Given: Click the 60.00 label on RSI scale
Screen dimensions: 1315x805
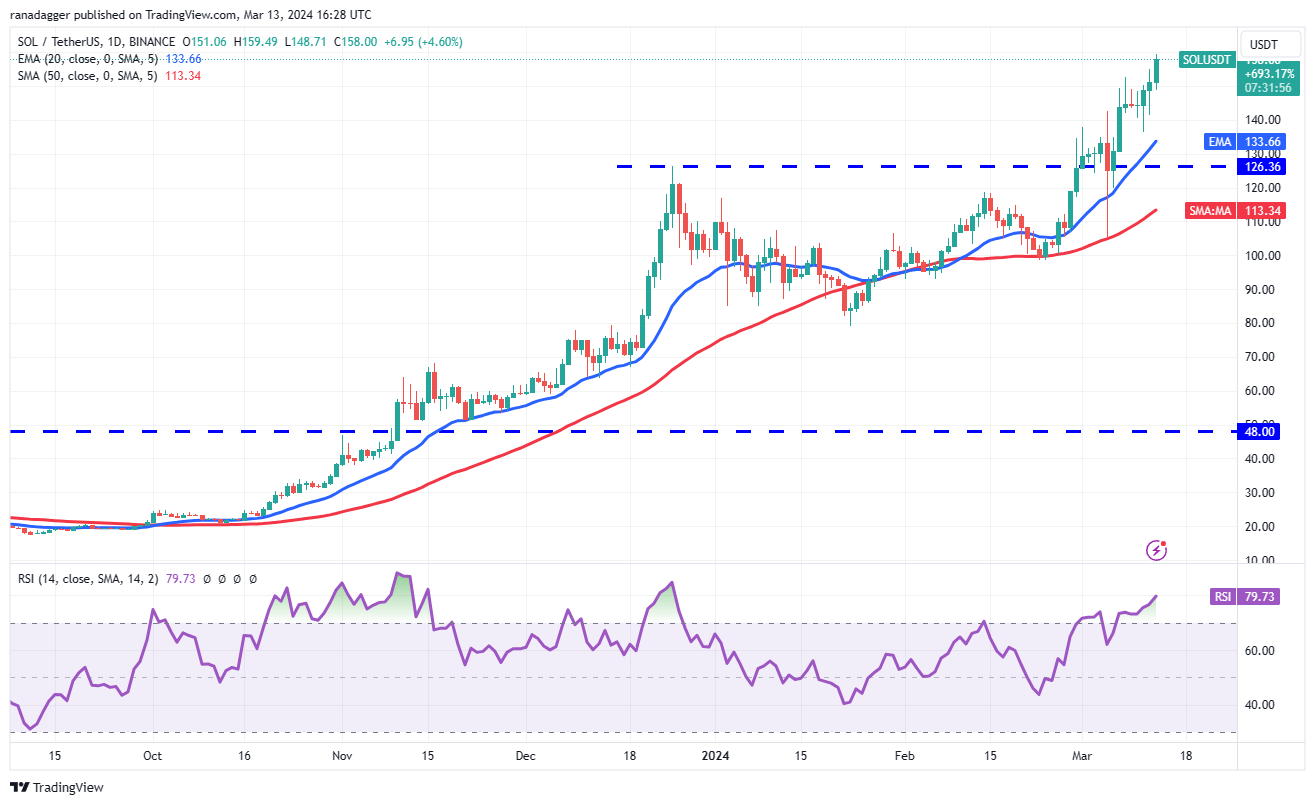Looking at the screenshot, I should tap(1259, 650).
